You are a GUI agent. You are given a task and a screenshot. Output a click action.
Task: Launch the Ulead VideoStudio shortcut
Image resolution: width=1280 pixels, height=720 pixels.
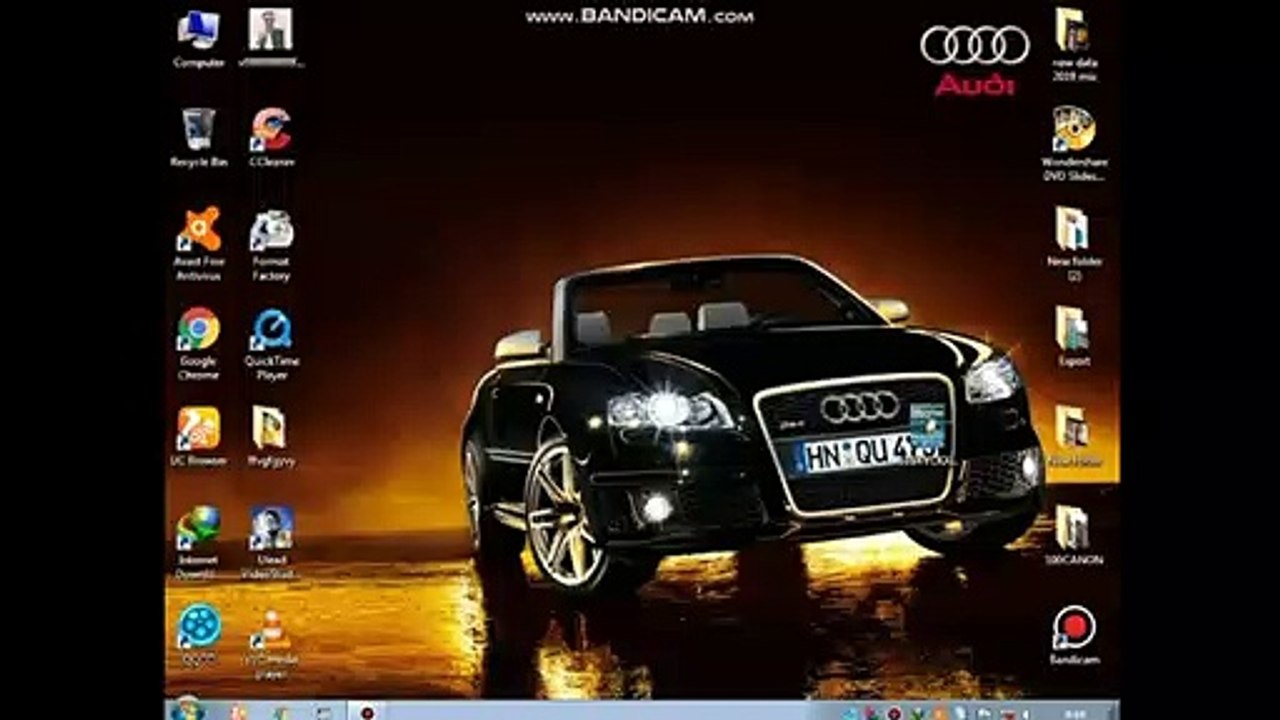271,543
